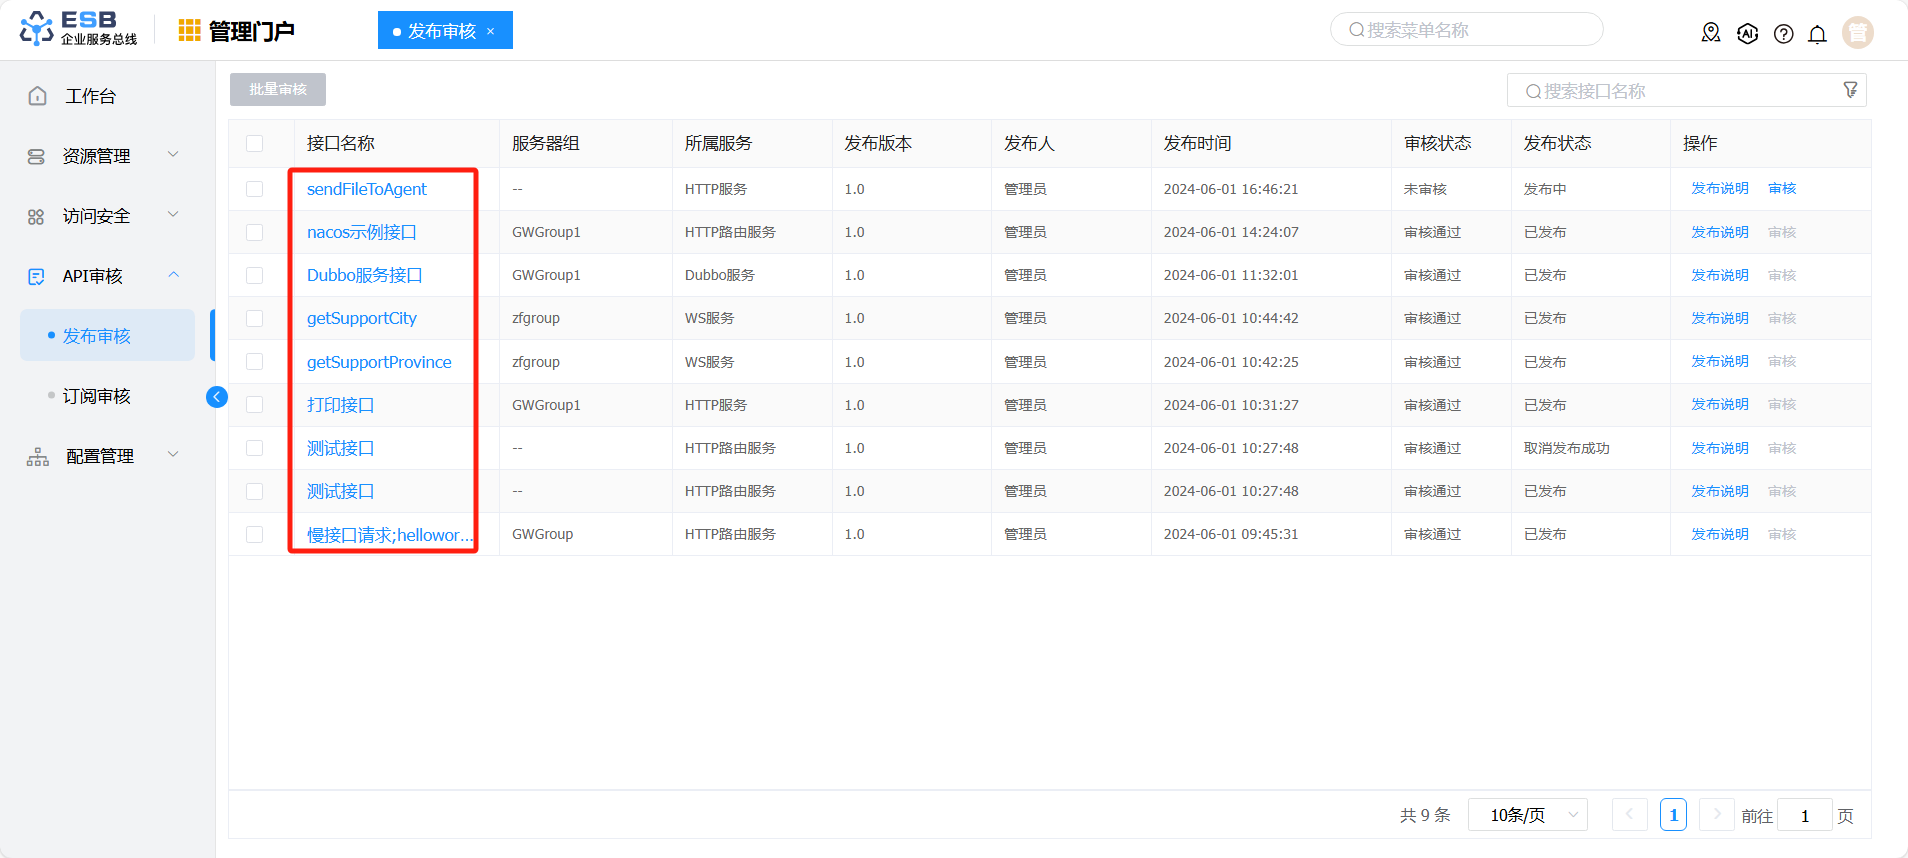Click 审核 for the sendFileToAgent row
Screen dimensions: 1908x858
point(1782,188)
